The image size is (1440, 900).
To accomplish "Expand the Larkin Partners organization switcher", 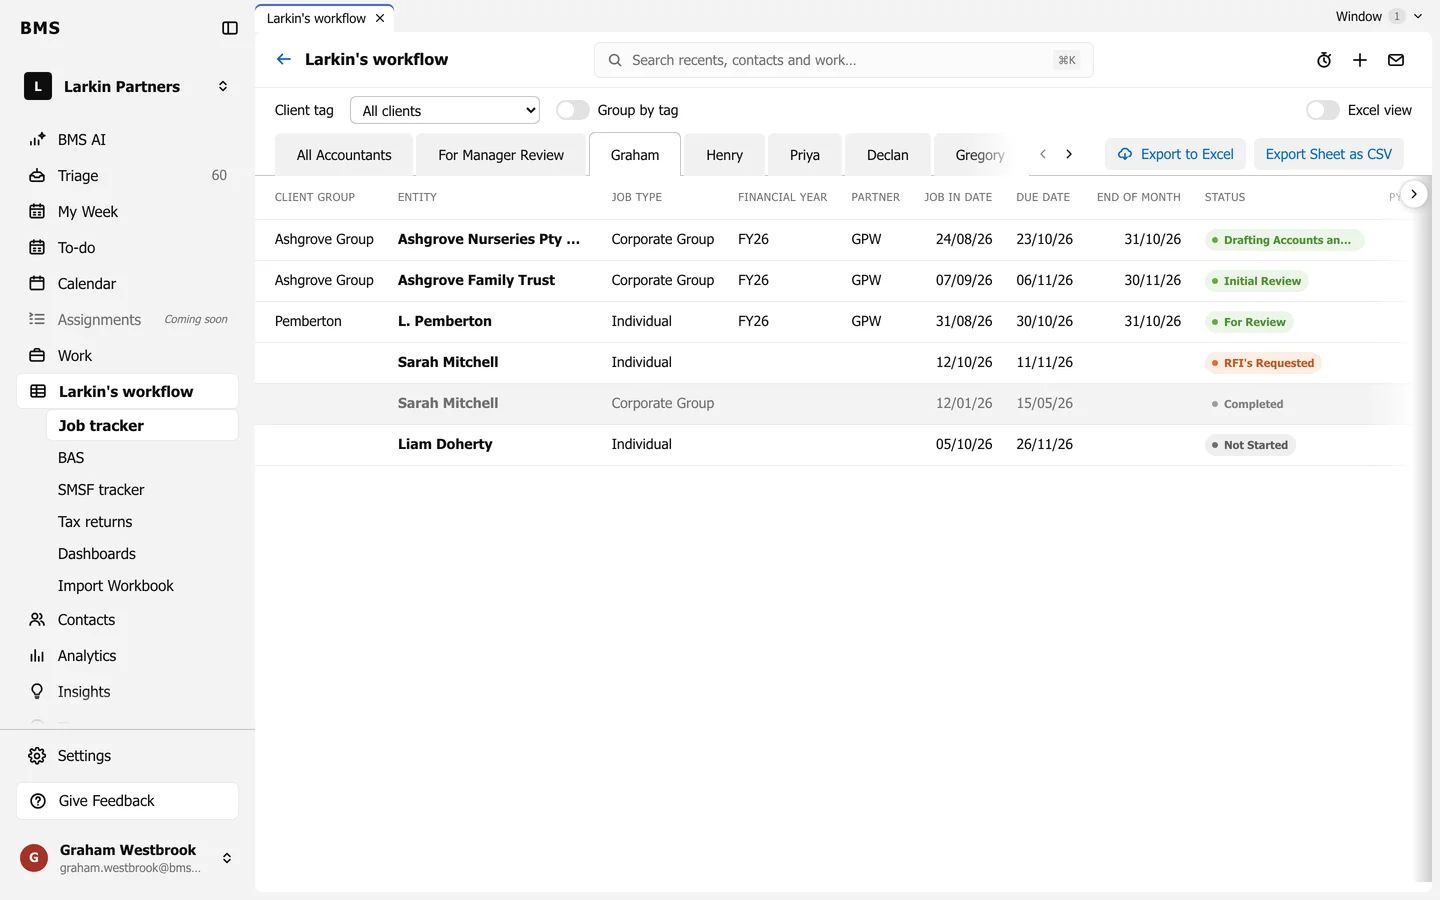I will [128, 87].
